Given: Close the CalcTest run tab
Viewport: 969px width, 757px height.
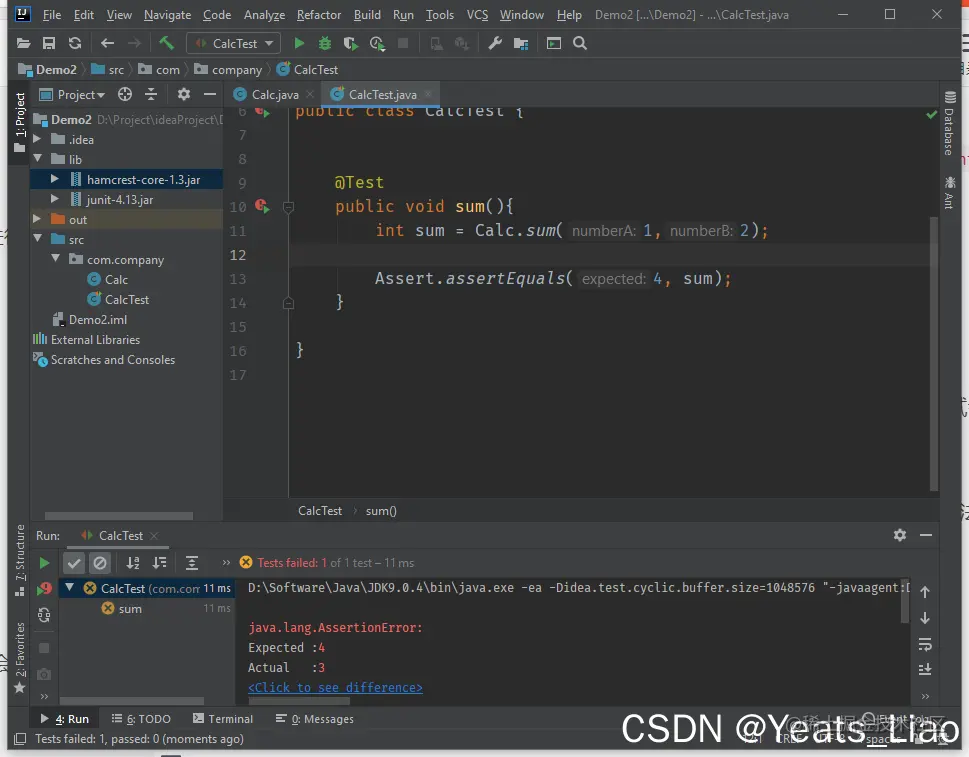Looking at the screenshot, I should [154, 536].
